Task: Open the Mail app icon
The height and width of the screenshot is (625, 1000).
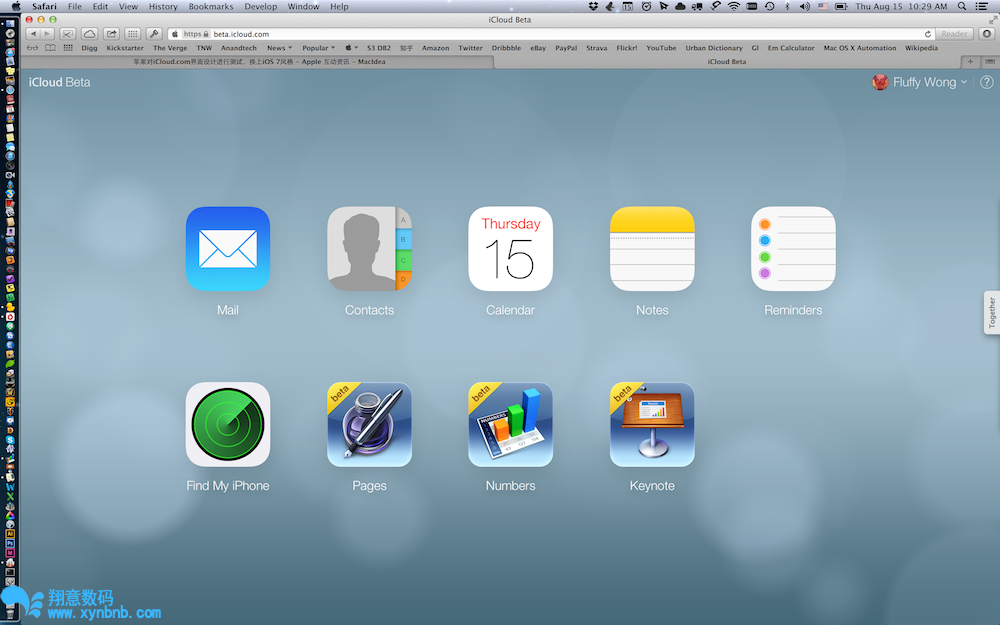Action: pyautogui.click(x=228, y=249)
